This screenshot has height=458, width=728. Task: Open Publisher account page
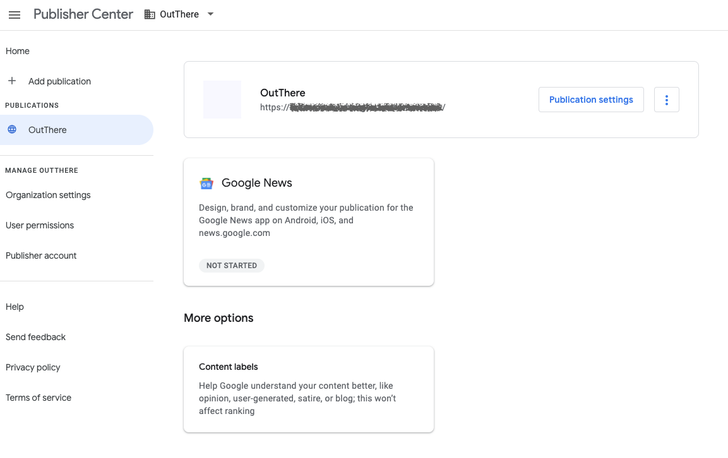click(x=41, y=256)
